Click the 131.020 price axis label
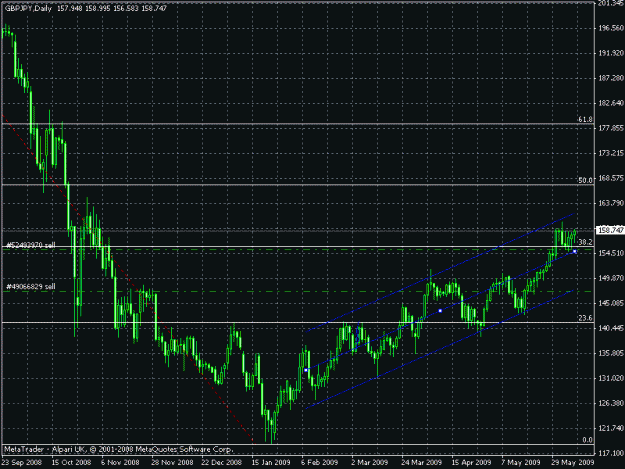This screenshot has height=469, width=625. pyautogui.click(x=611, y=378)
